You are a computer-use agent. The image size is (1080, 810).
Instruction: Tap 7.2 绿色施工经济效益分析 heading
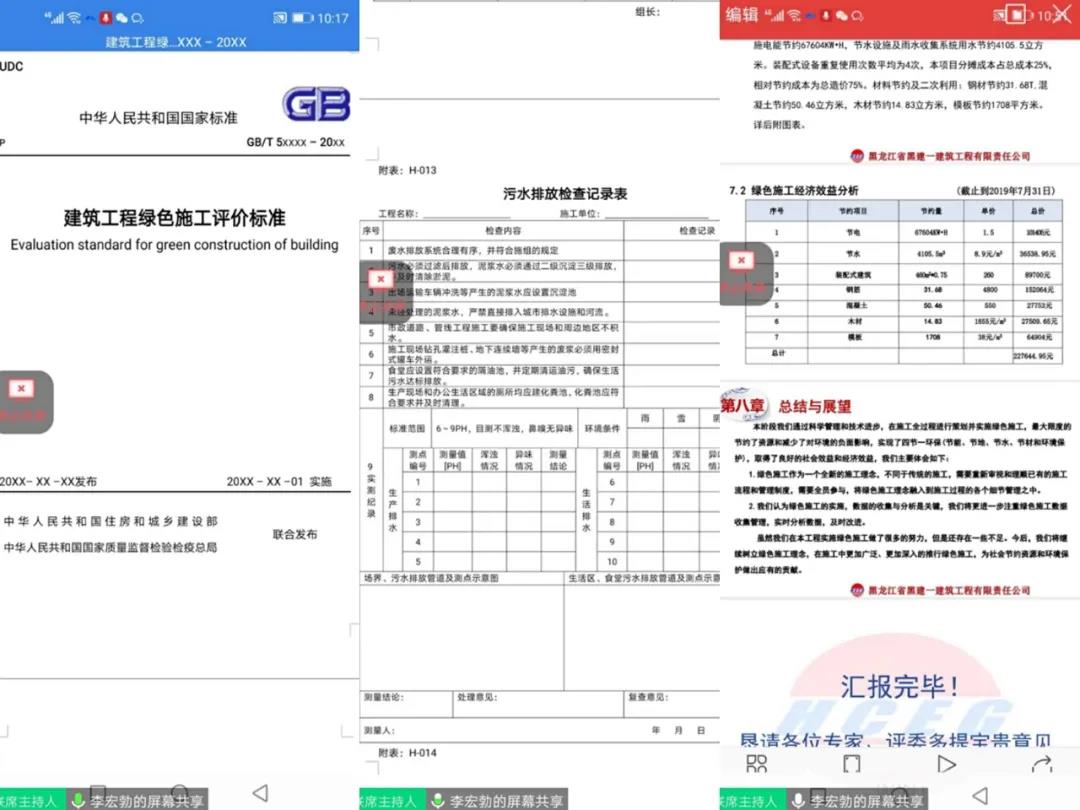[794, 190]
